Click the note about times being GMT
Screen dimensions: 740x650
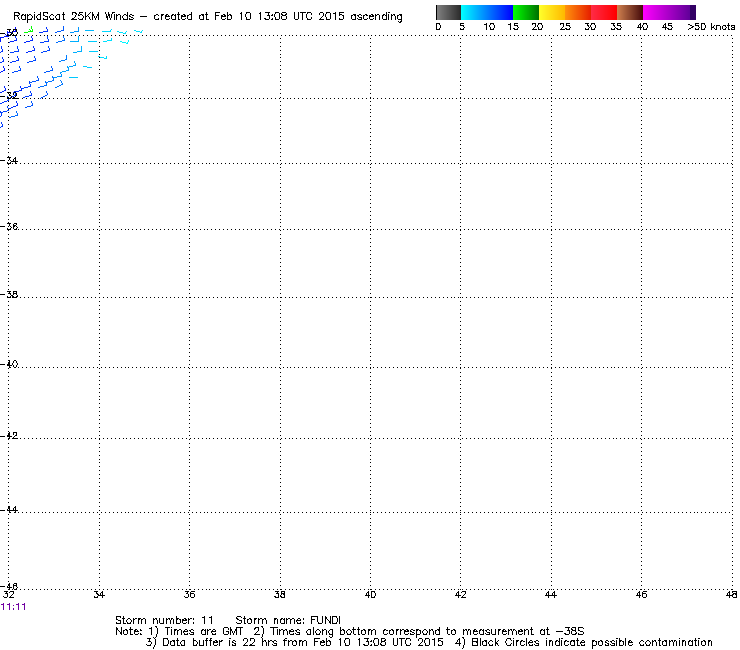click(196, 631)
